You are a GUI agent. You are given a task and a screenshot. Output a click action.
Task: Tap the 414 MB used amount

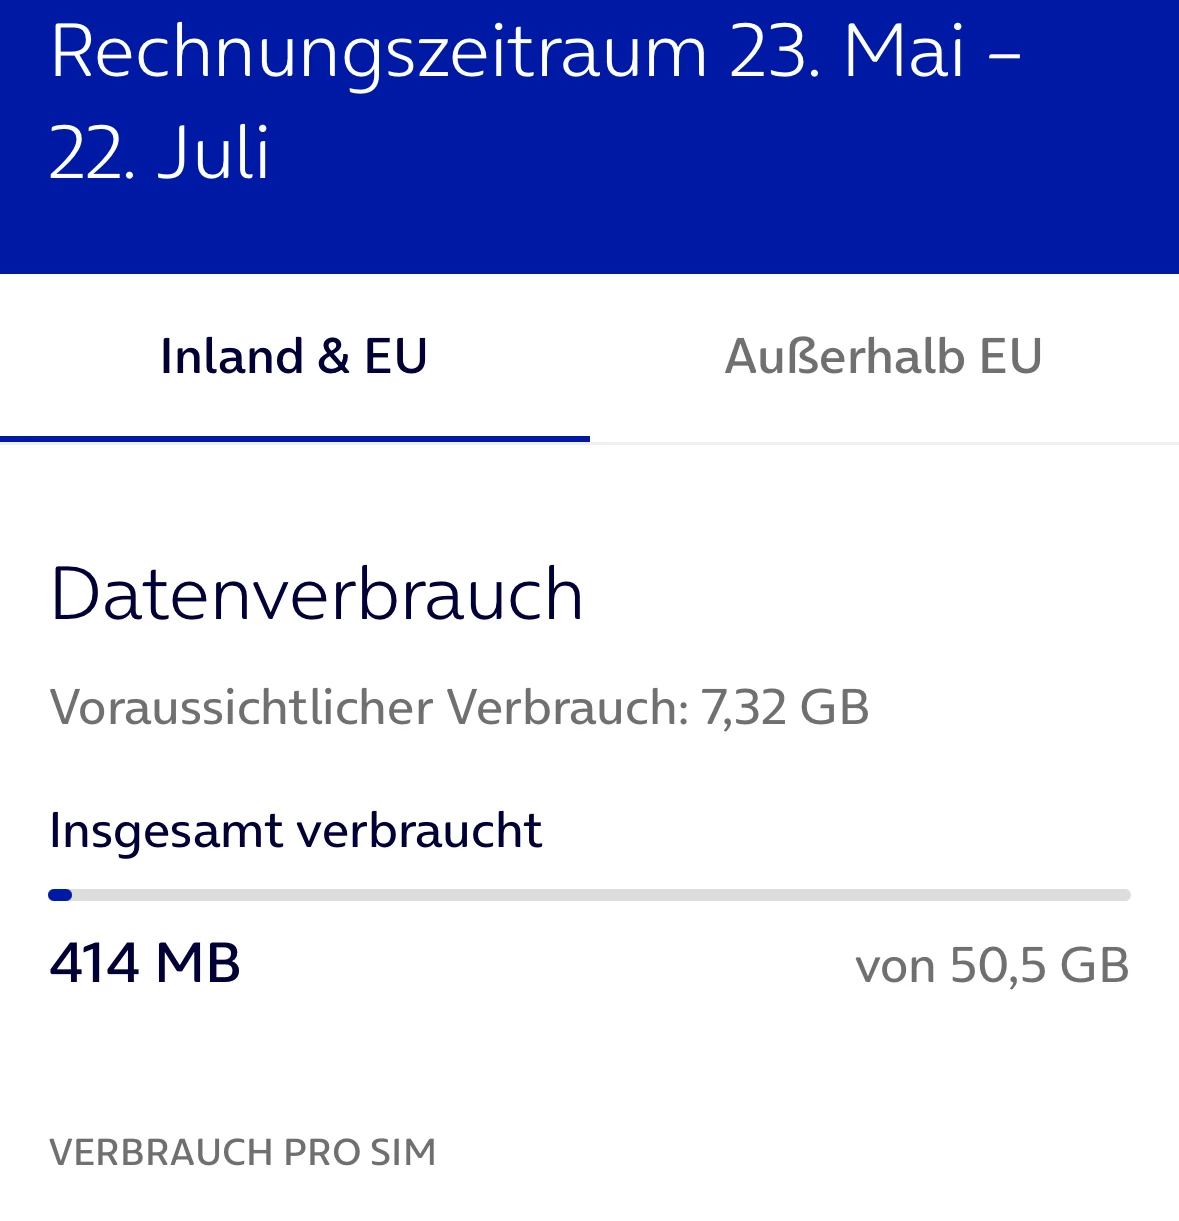pos(145,963)
